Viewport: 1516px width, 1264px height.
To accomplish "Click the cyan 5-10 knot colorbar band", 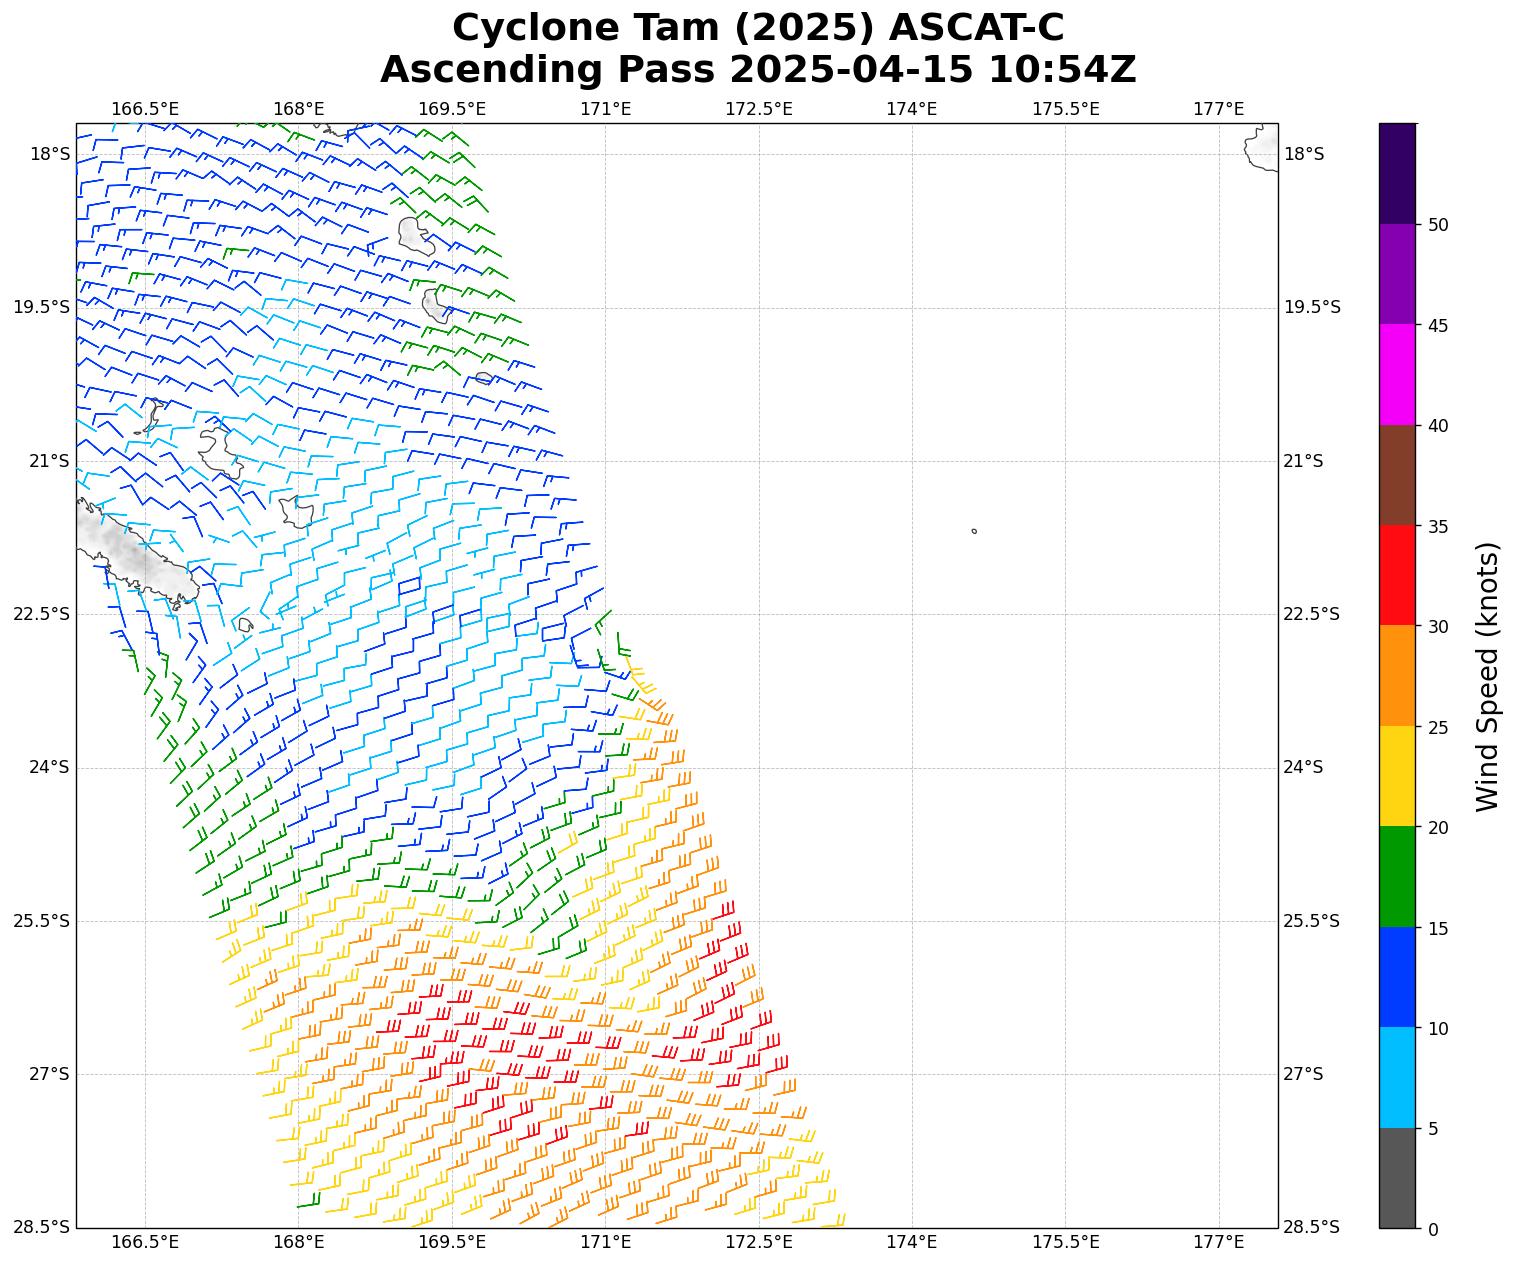I will click(1397, 1077).
